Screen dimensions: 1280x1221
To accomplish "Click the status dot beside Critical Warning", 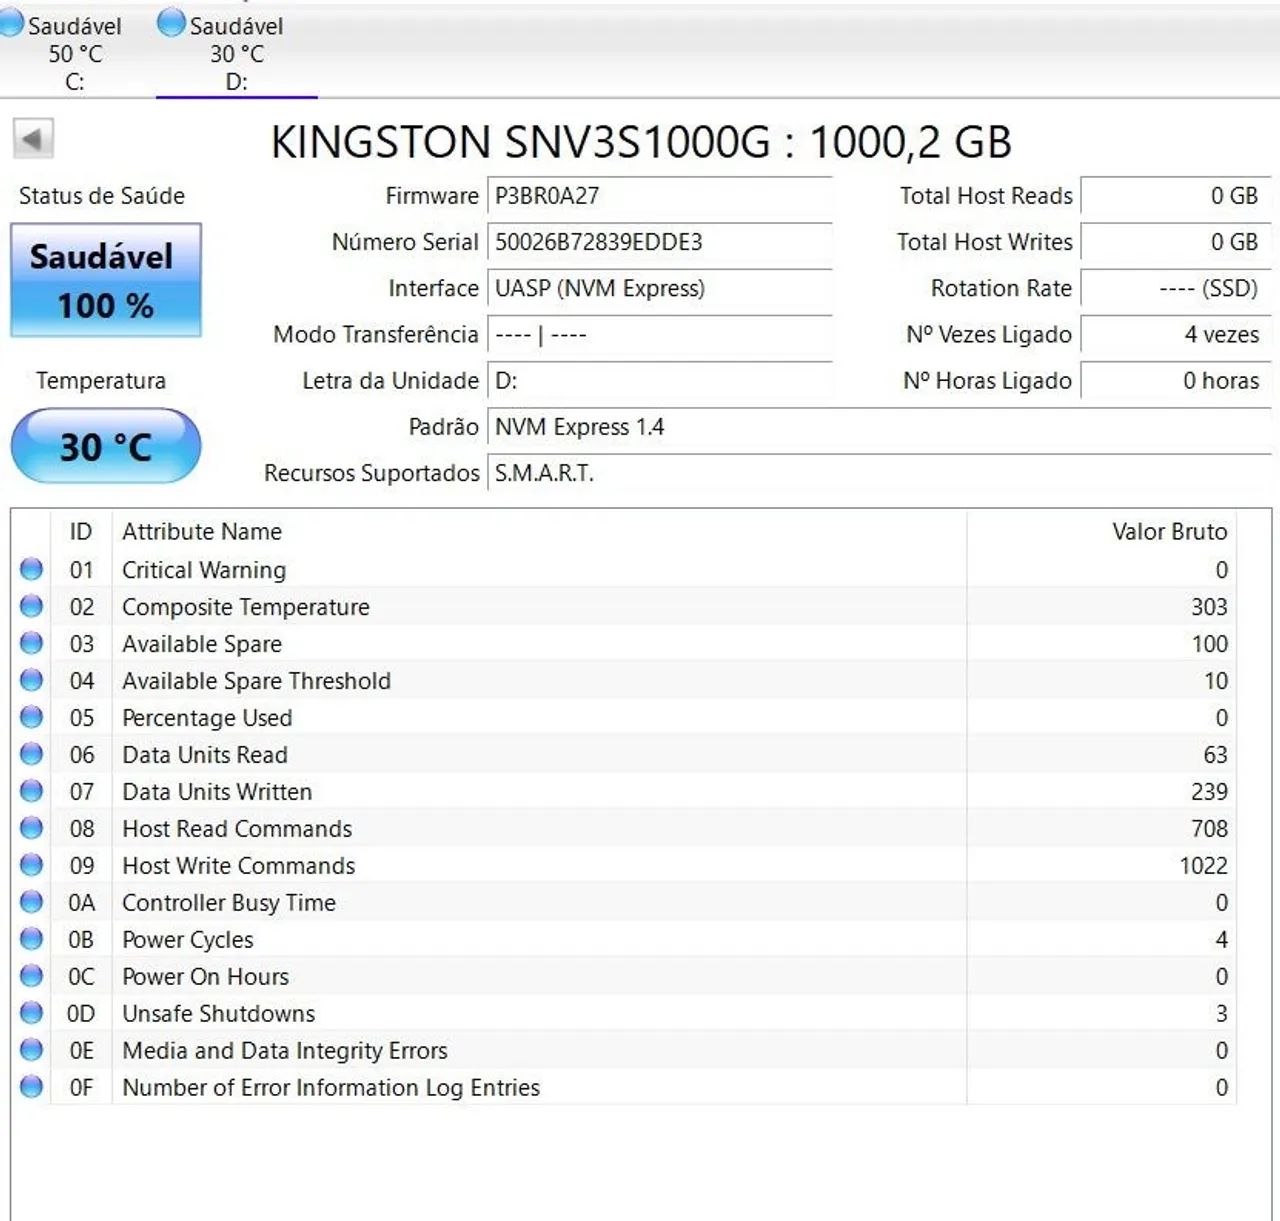I will click(31, 570).
